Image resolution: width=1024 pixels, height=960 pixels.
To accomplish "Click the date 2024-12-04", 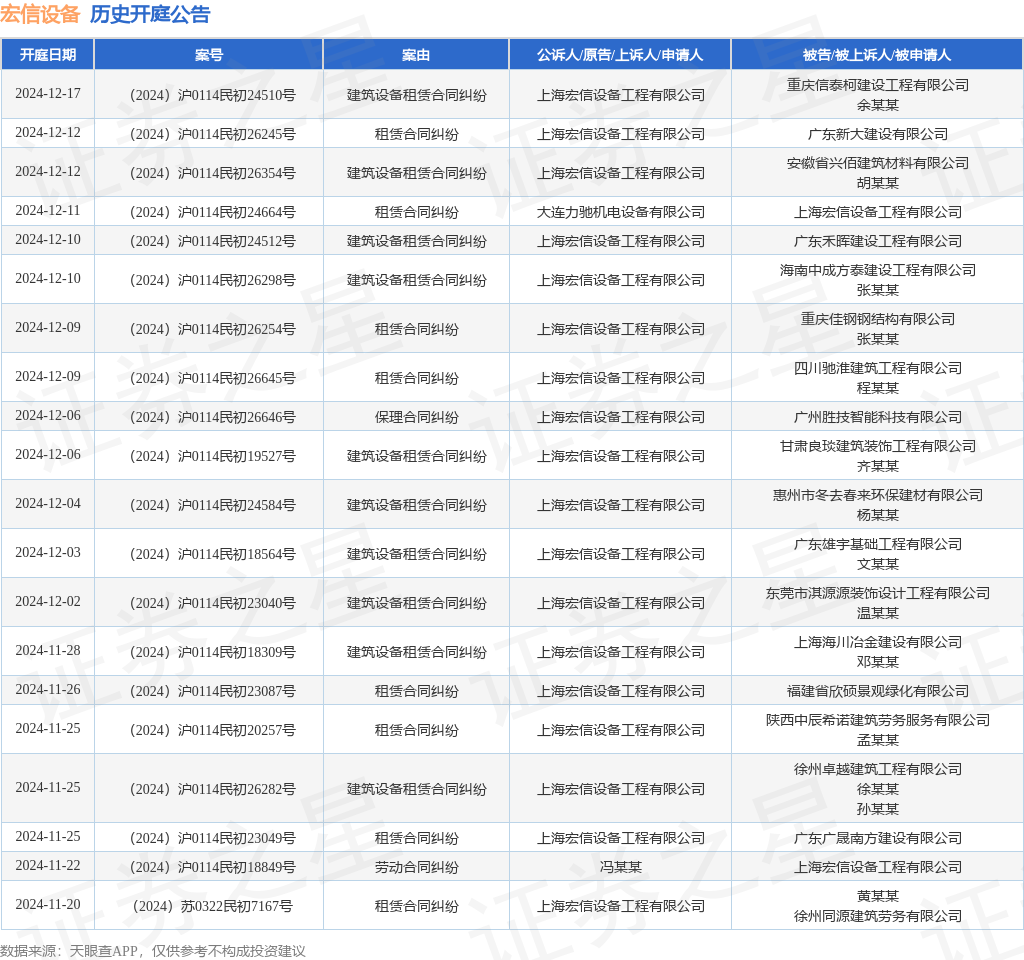I will coord(48,503).
